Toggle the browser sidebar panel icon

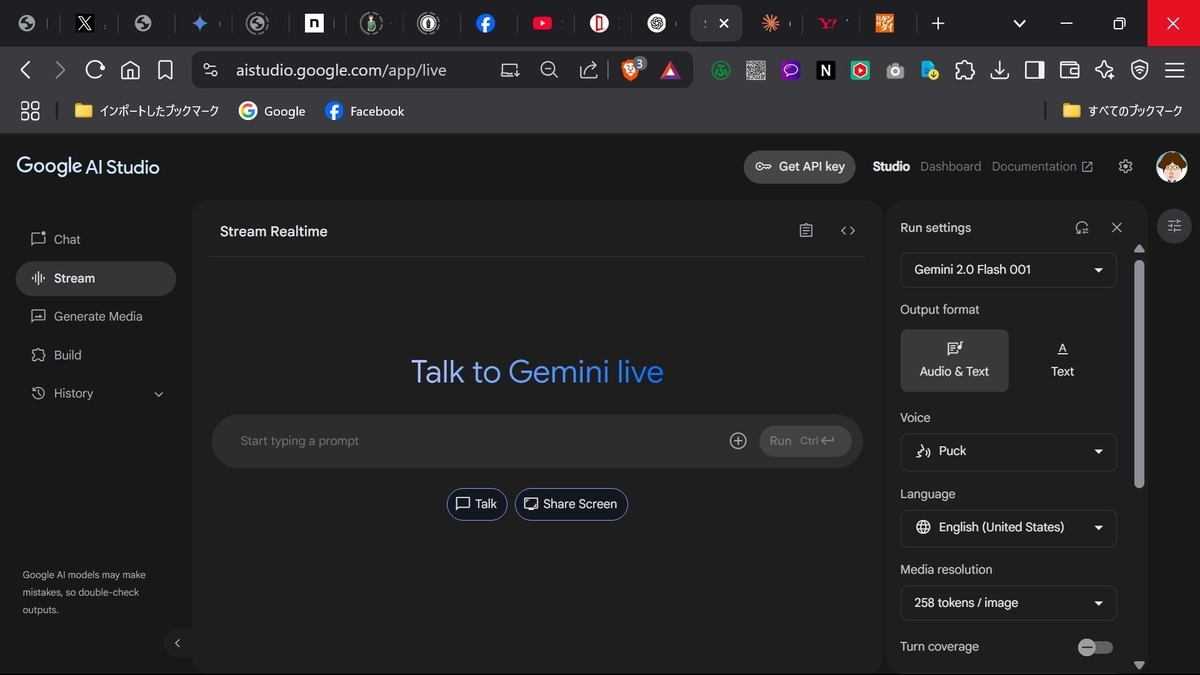pos(1035,70)
